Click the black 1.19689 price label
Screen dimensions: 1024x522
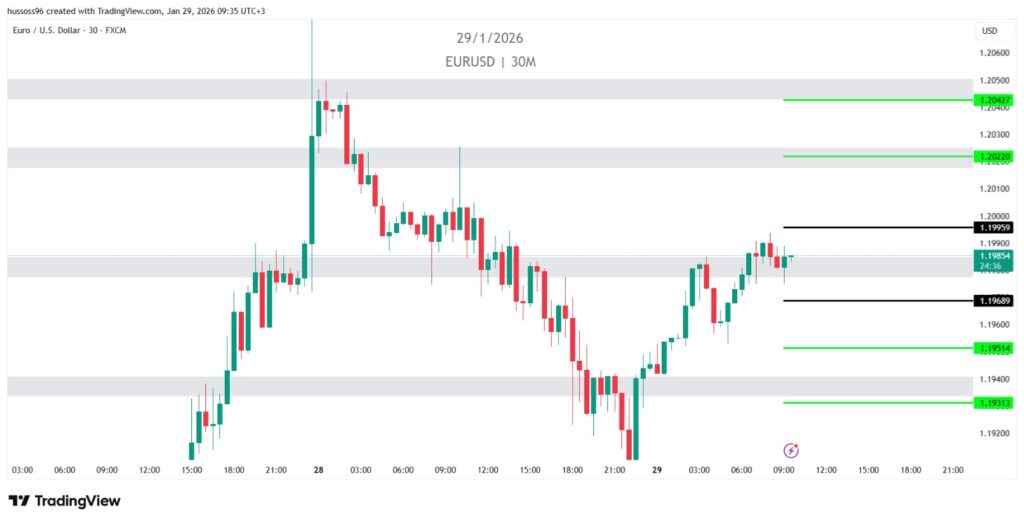click(x=996, y=300)
